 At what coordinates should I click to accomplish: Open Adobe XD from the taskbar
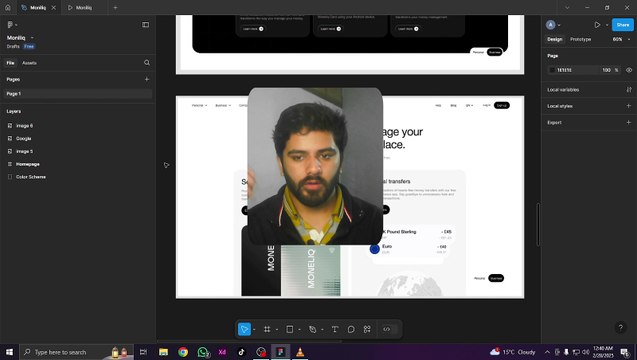point(222,352)
